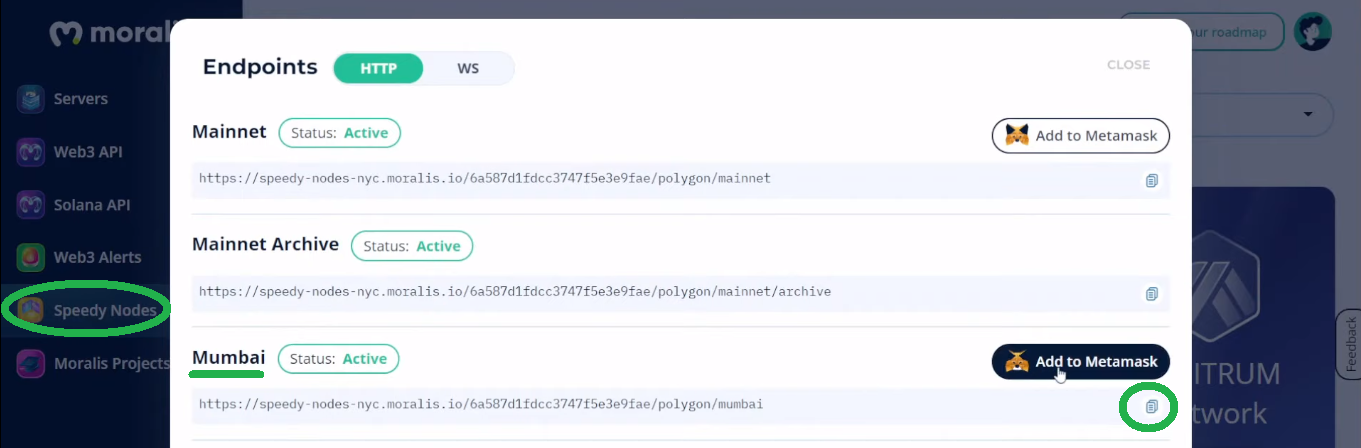The height and width of the screenshot is (448, 1361).
Task: Click the Mumbai Active status badge
Action: pos(338,358)
